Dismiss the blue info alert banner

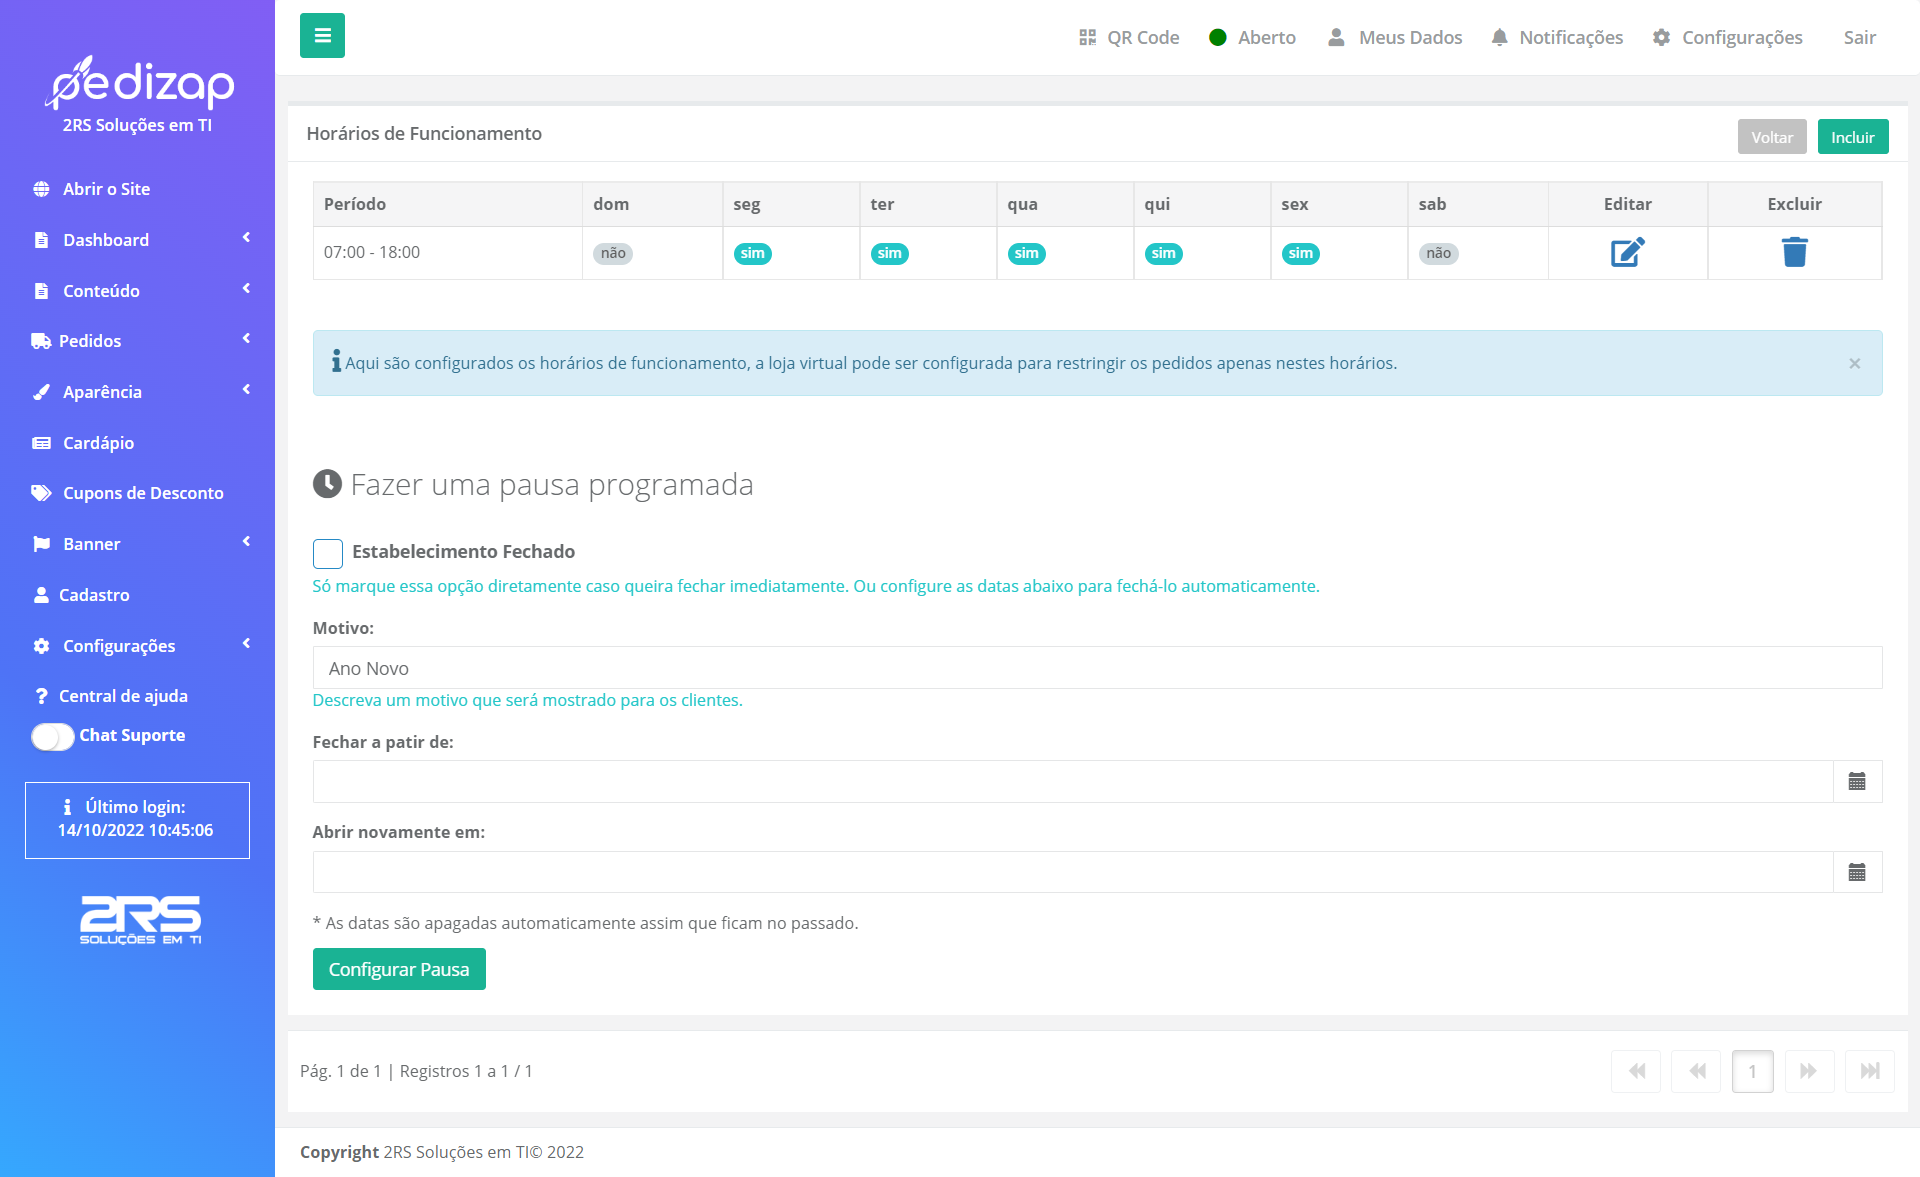point(1854,364)
